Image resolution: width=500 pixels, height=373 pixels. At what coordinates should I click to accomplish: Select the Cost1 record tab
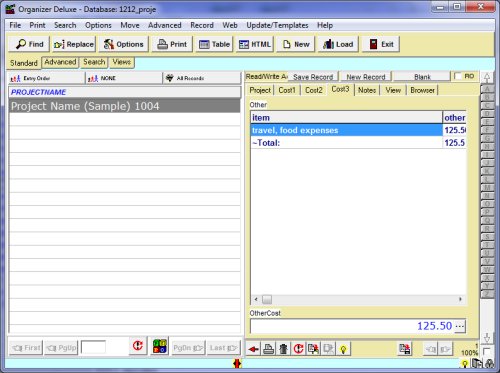coord(287,90)
